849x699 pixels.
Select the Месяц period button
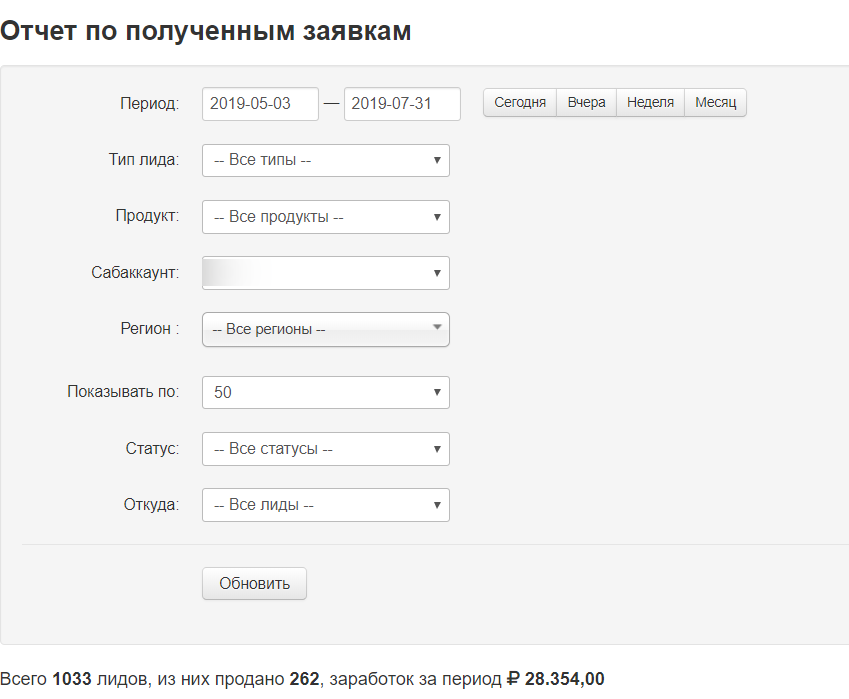coord(715,103)
